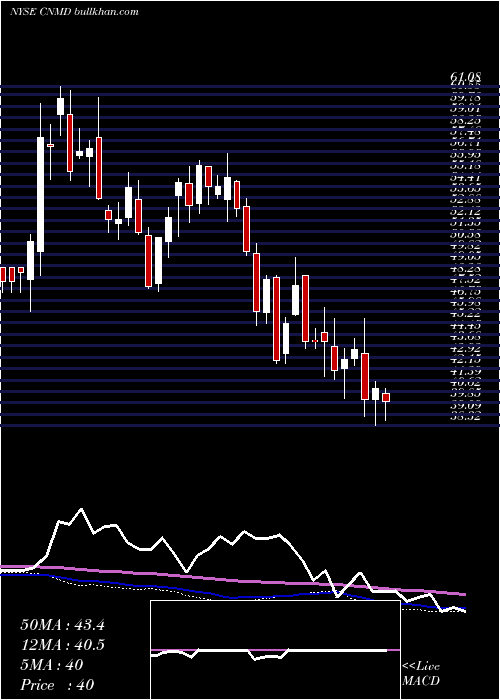Click the '<<Live MACD' label

point(421,674)
